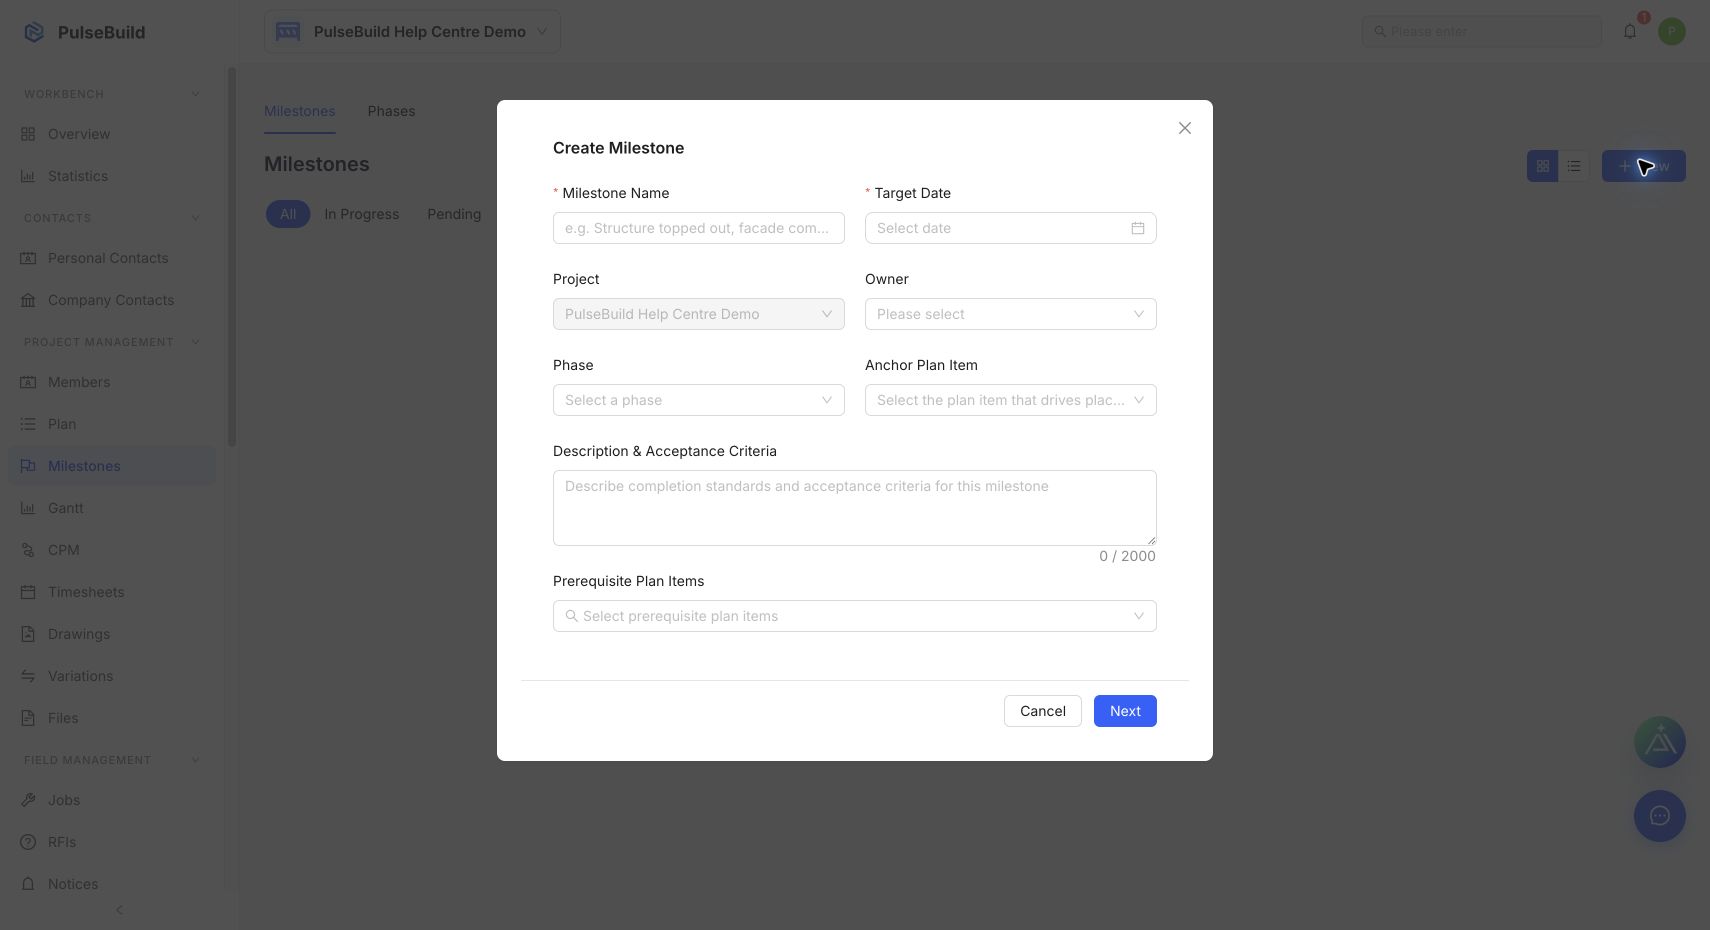This screenshot has width=1710, height=930.
Task: Open Variations in the sidebar
Action: (x=112, y=676)
